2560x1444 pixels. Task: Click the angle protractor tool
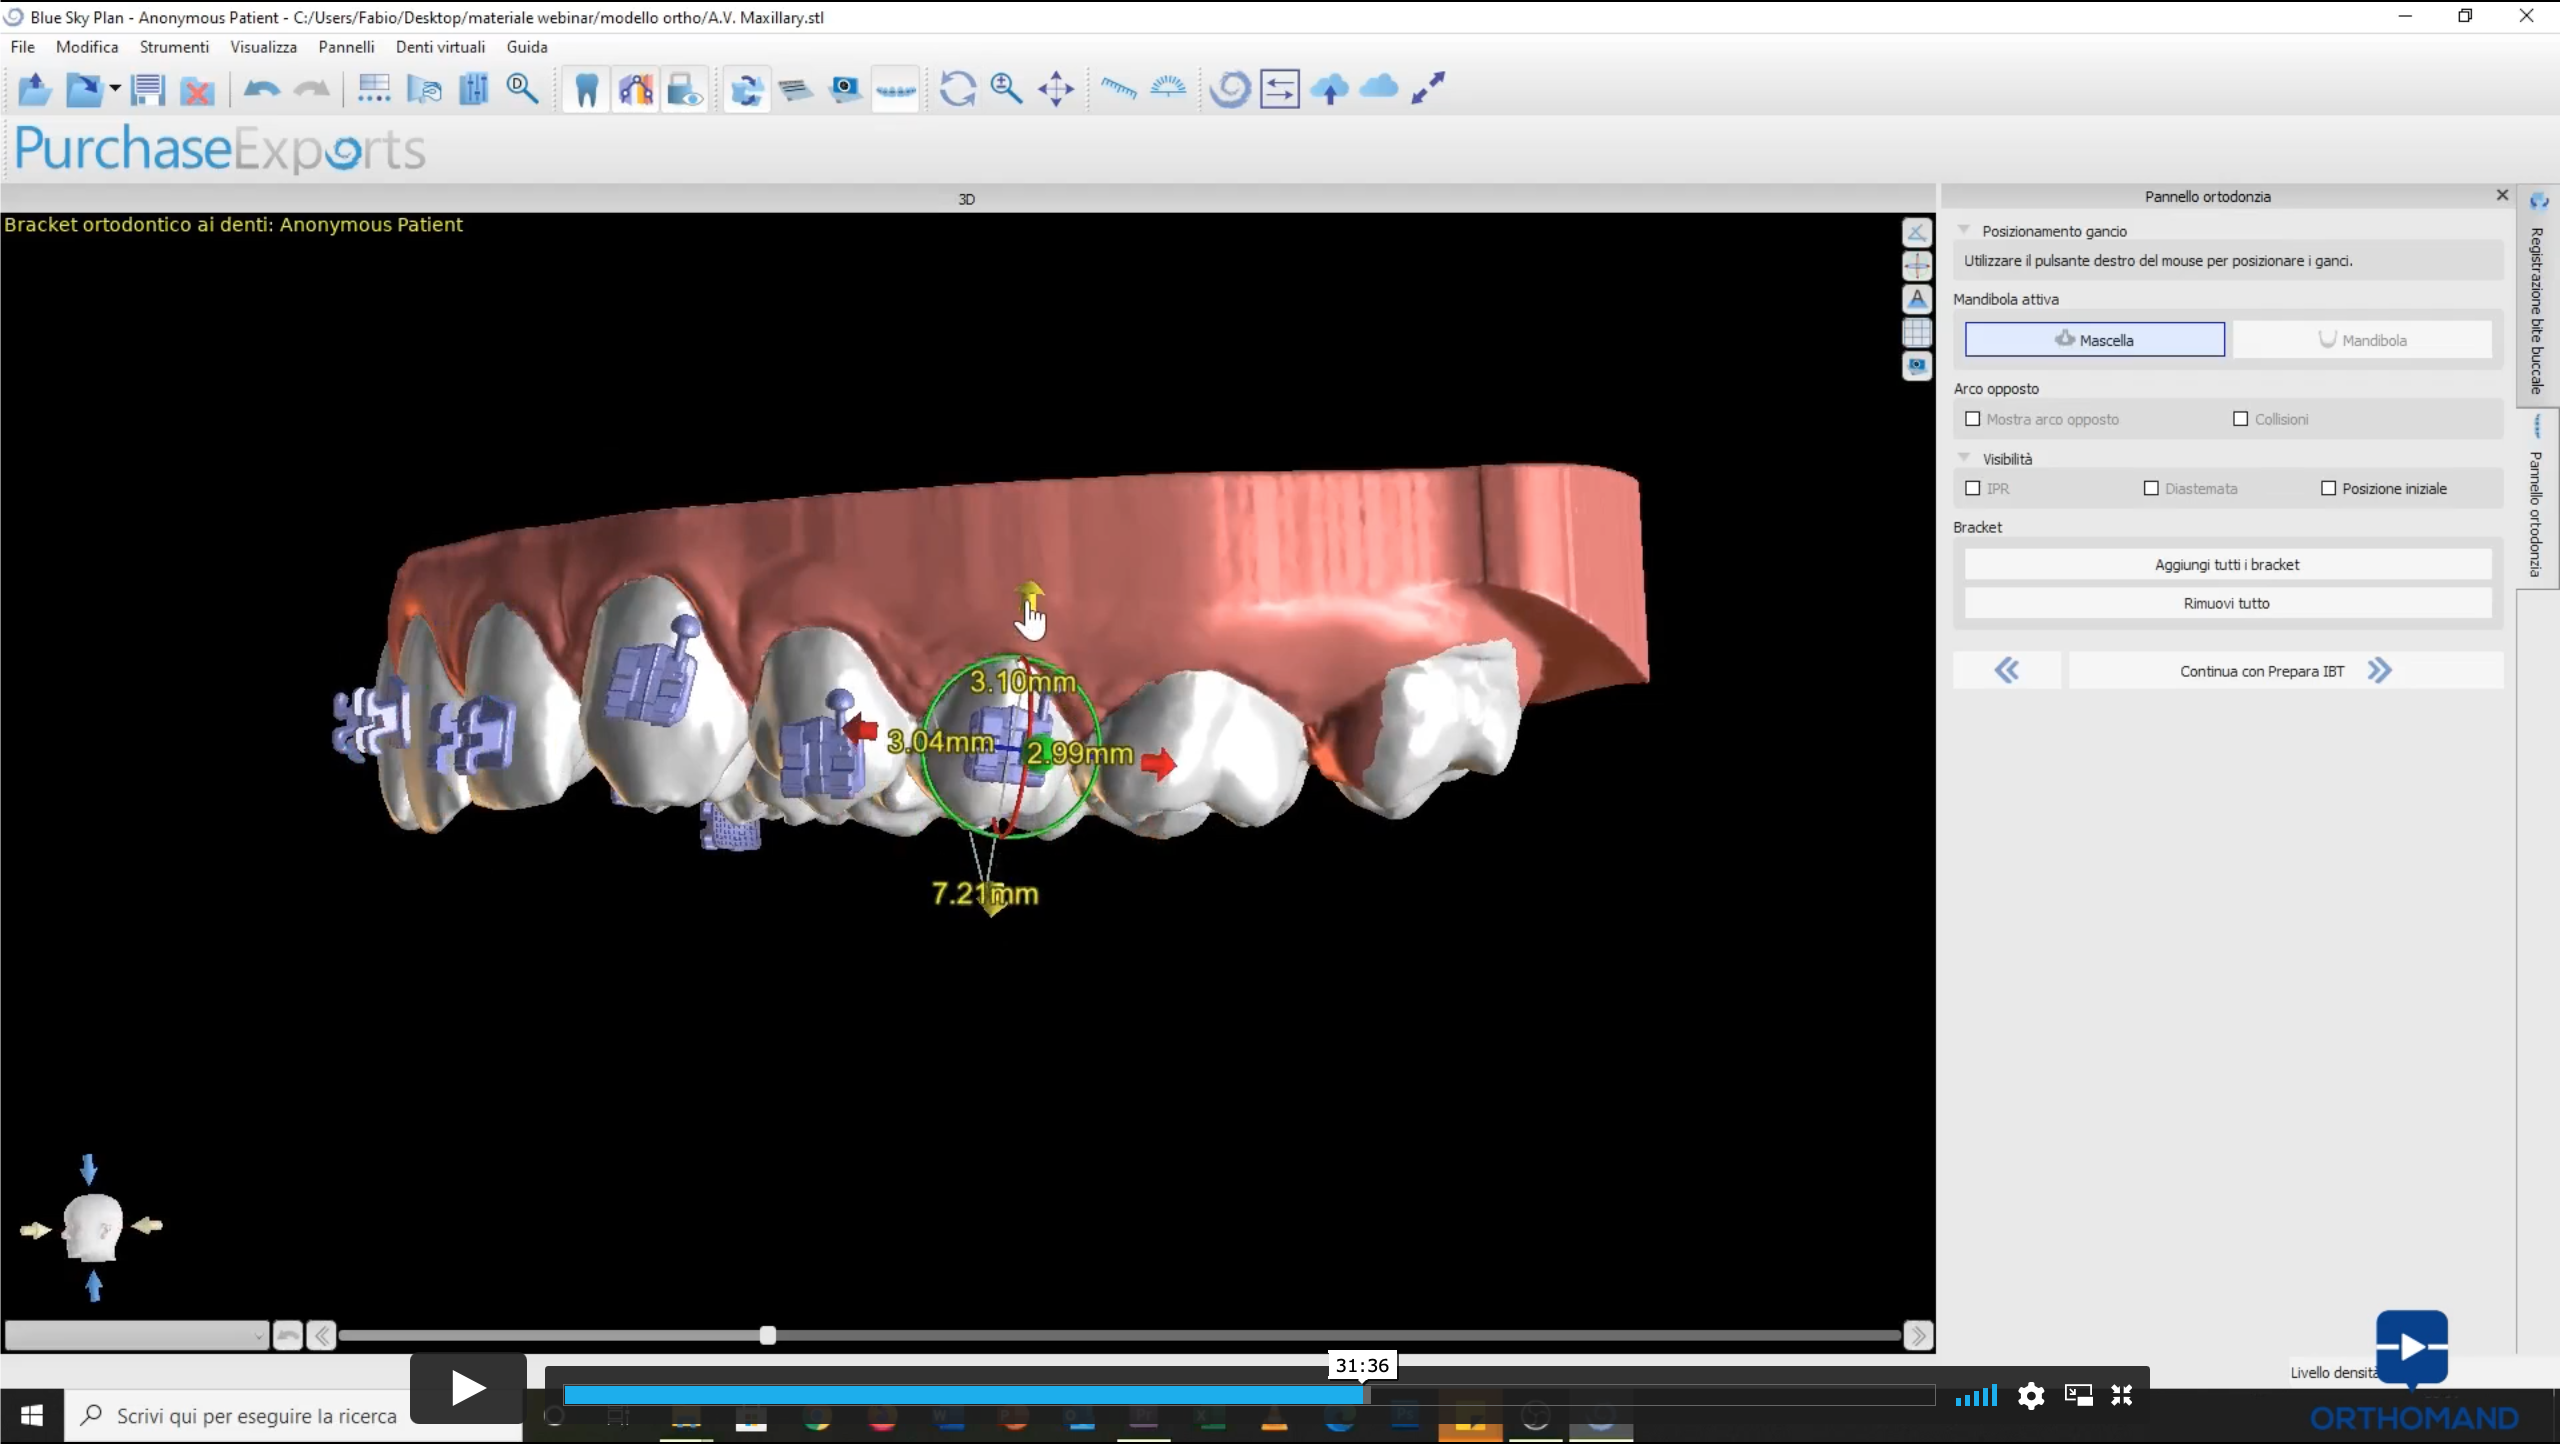click(1168, 88)
